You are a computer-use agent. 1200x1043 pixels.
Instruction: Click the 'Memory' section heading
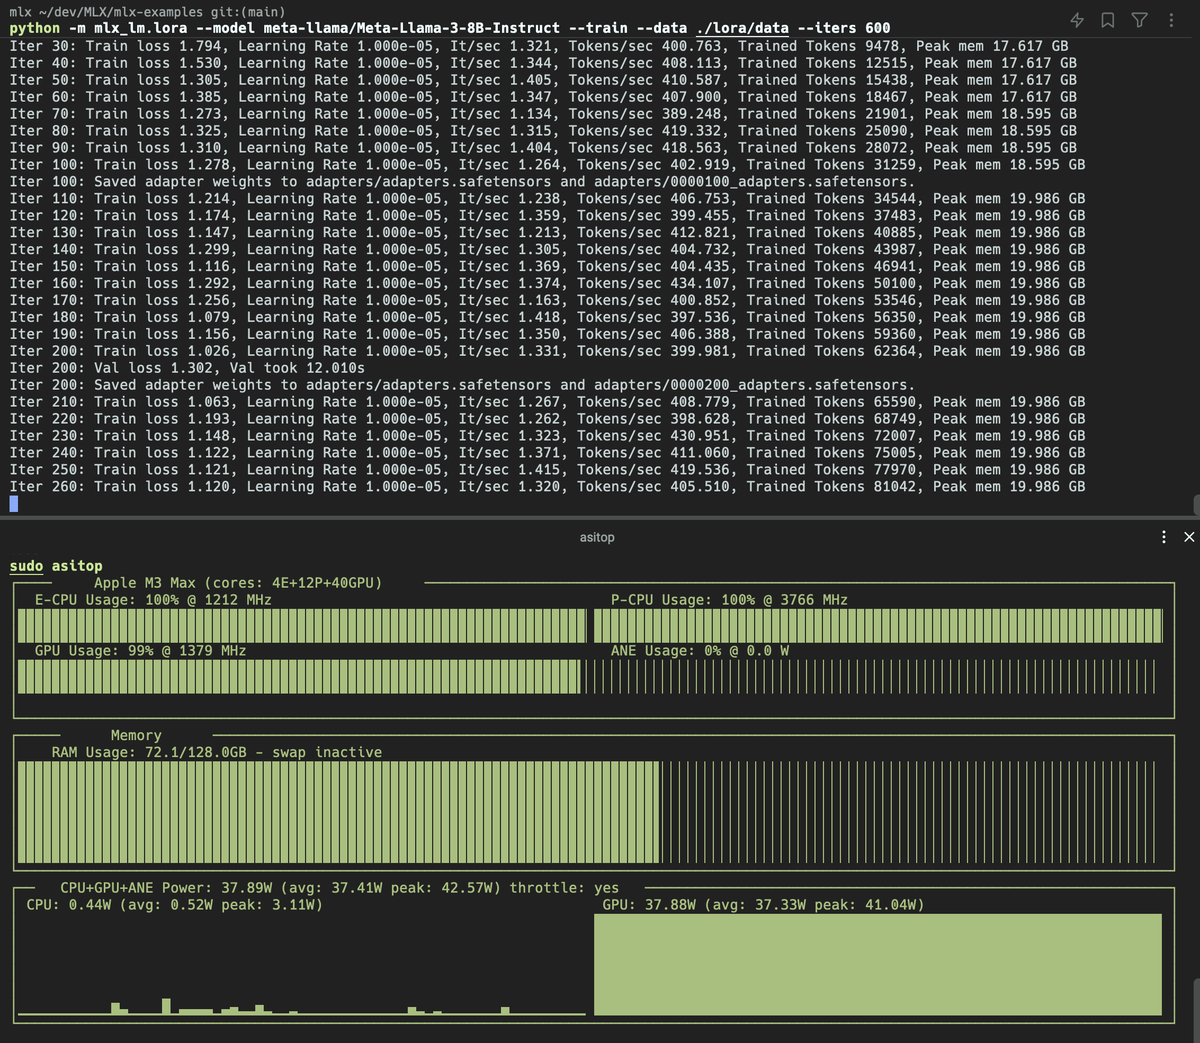point(136,735)
